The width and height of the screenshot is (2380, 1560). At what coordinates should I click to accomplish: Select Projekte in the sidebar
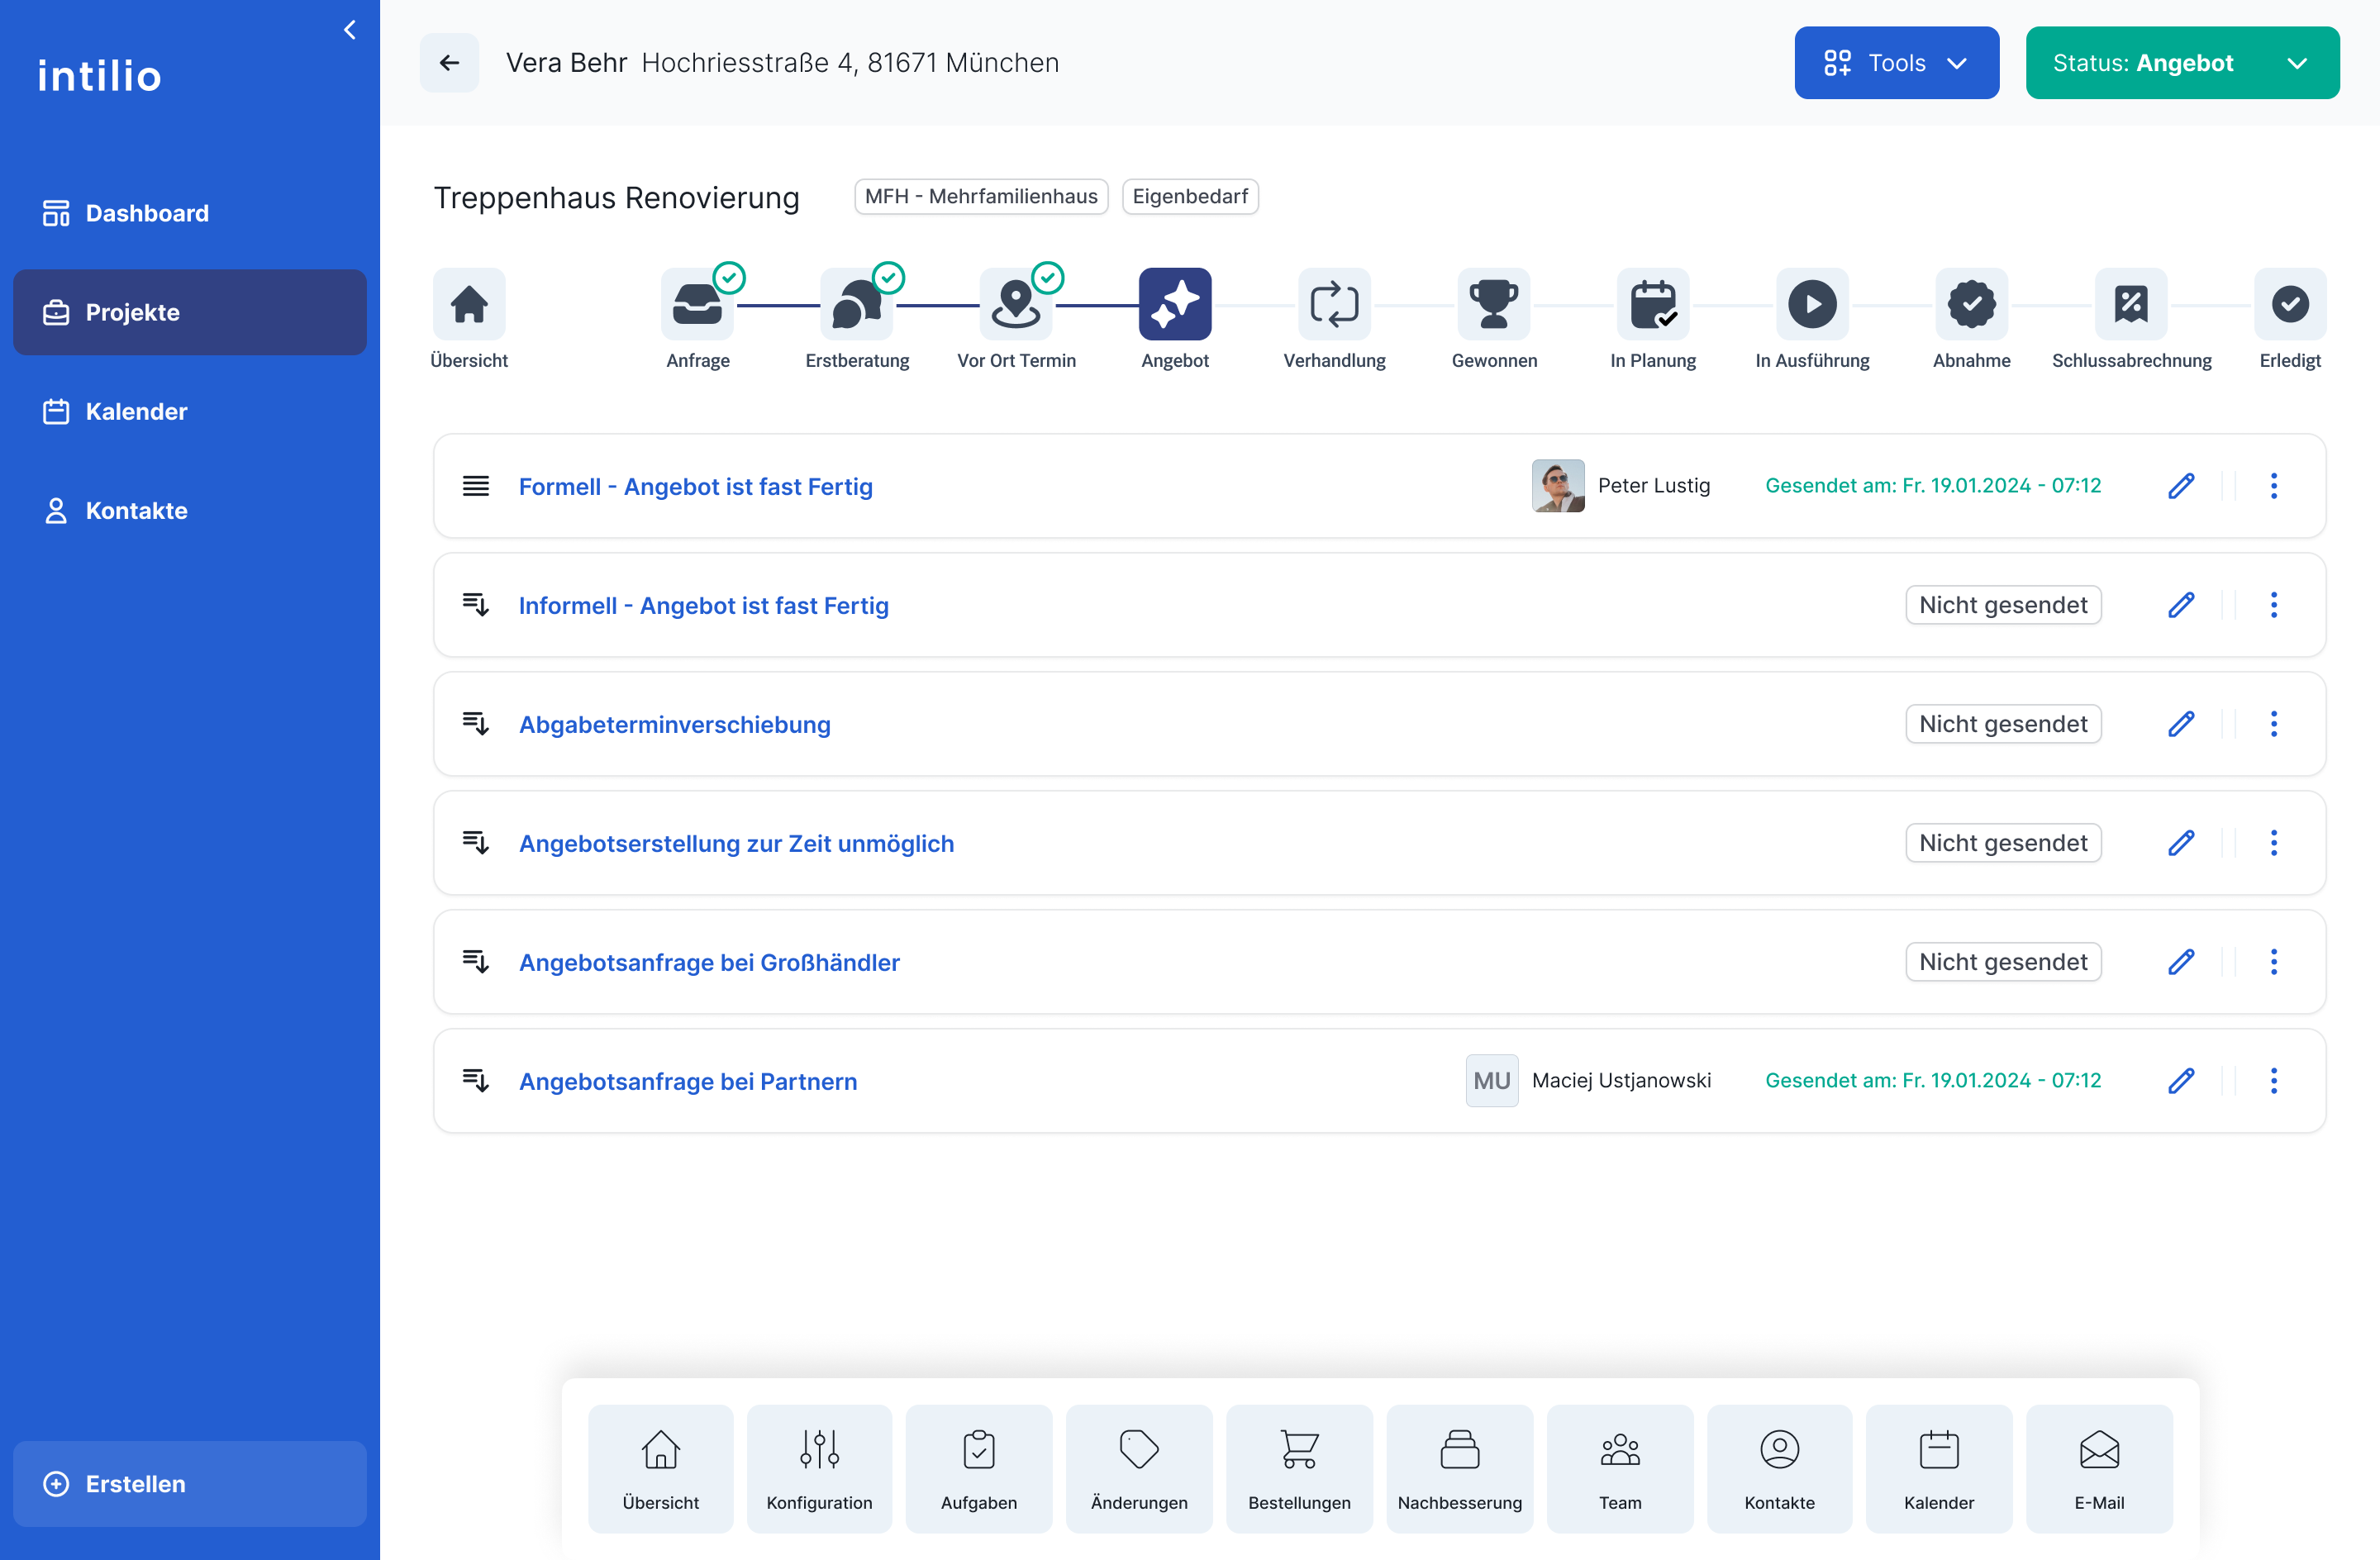click(x=190, y=312)
